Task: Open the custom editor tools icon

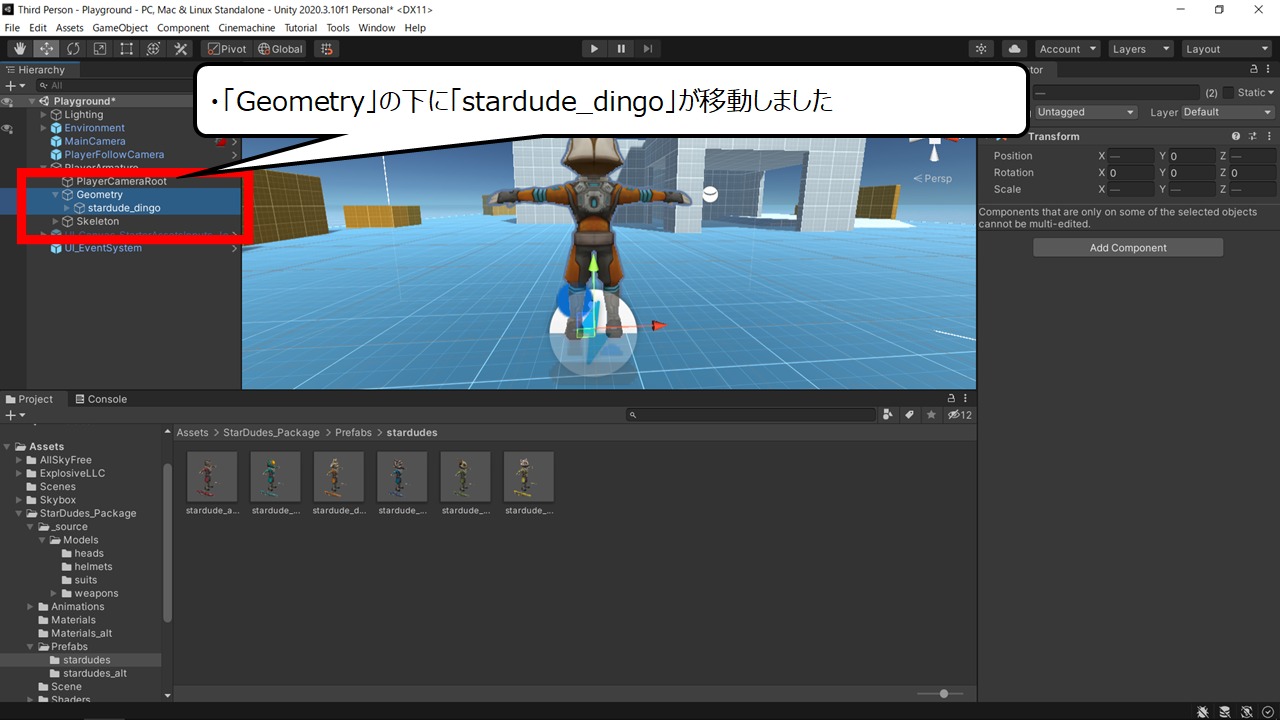Action: (180, 49)
